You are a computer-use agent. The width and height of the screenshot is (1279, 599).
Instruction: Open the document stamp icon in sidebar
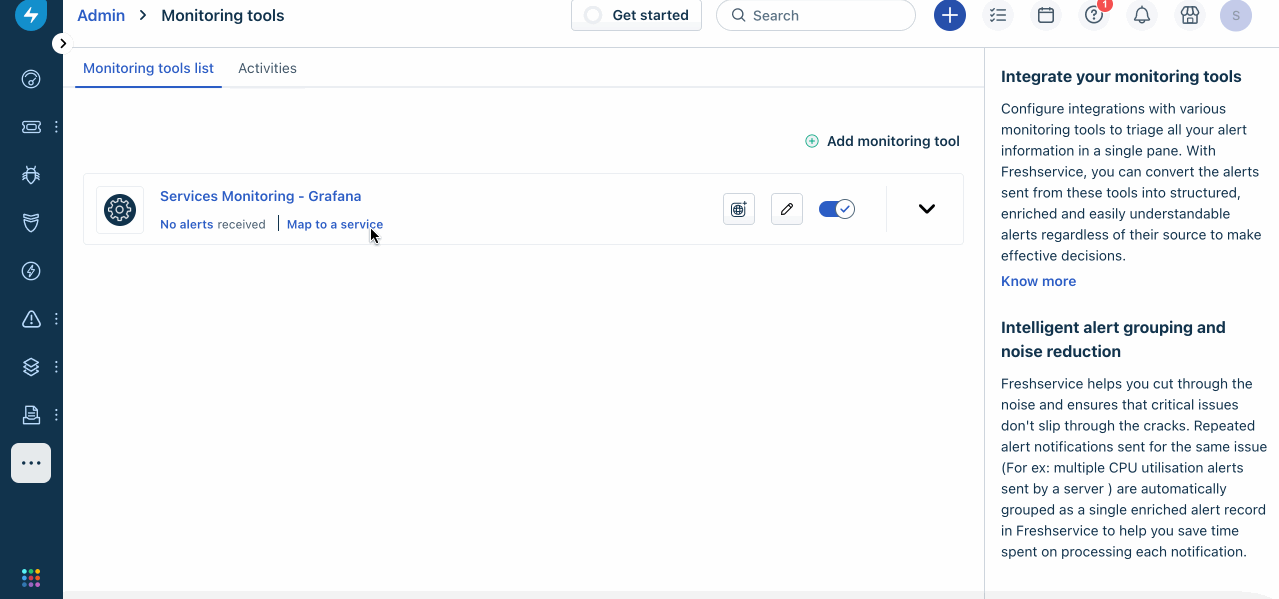[x=31, y=414]
